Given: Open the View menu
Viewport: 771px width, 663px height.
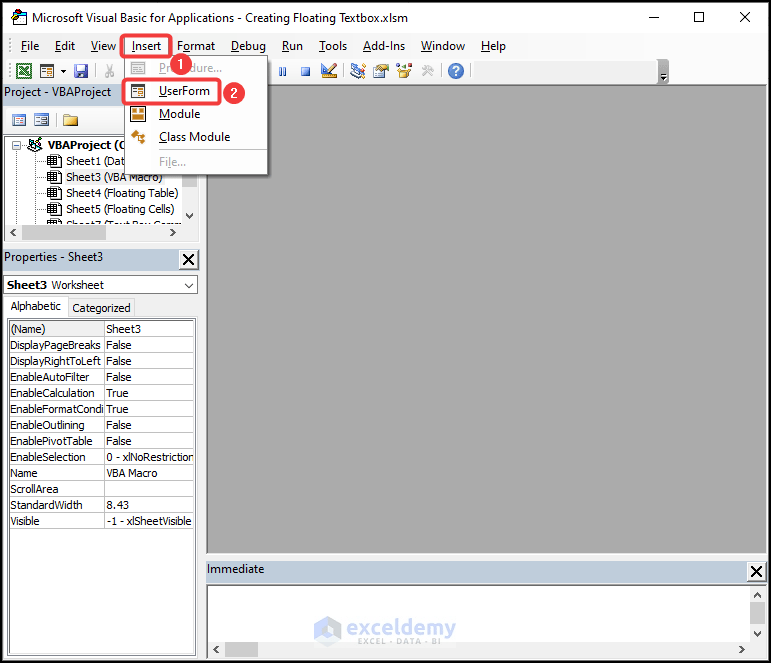Looking at the screenshot, I should tap(103, 46).
